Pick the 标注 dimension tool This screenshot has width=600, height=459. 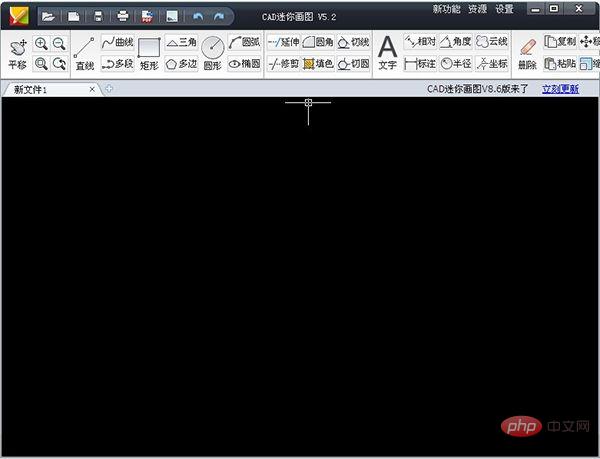tap(420, 64)
